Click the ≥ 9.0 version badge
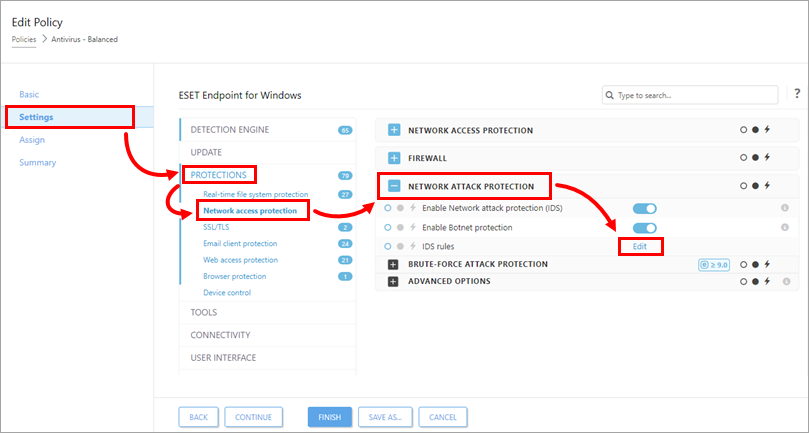The width and height of the screenshot is (809, 433). (714, 265)
